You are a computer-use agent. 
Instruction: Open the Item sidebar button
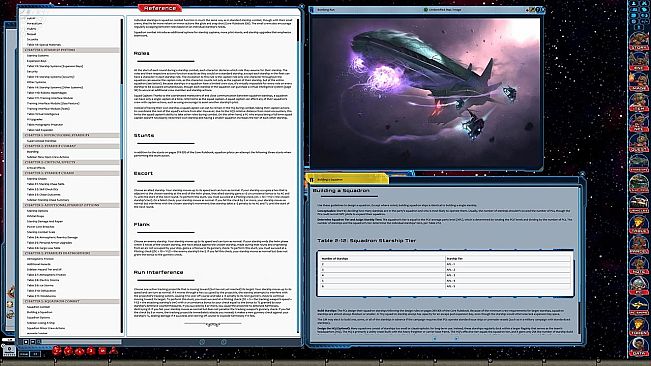click(639, 102)
